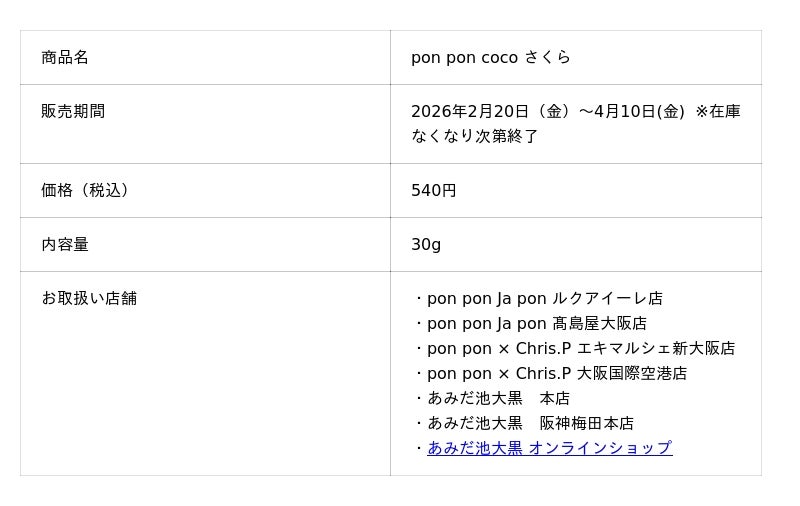Click the （税込） text beside 価格
Image resolution: width=800 pixels, height=506 pixels.
pyautogui.click(x=104, y=190)
